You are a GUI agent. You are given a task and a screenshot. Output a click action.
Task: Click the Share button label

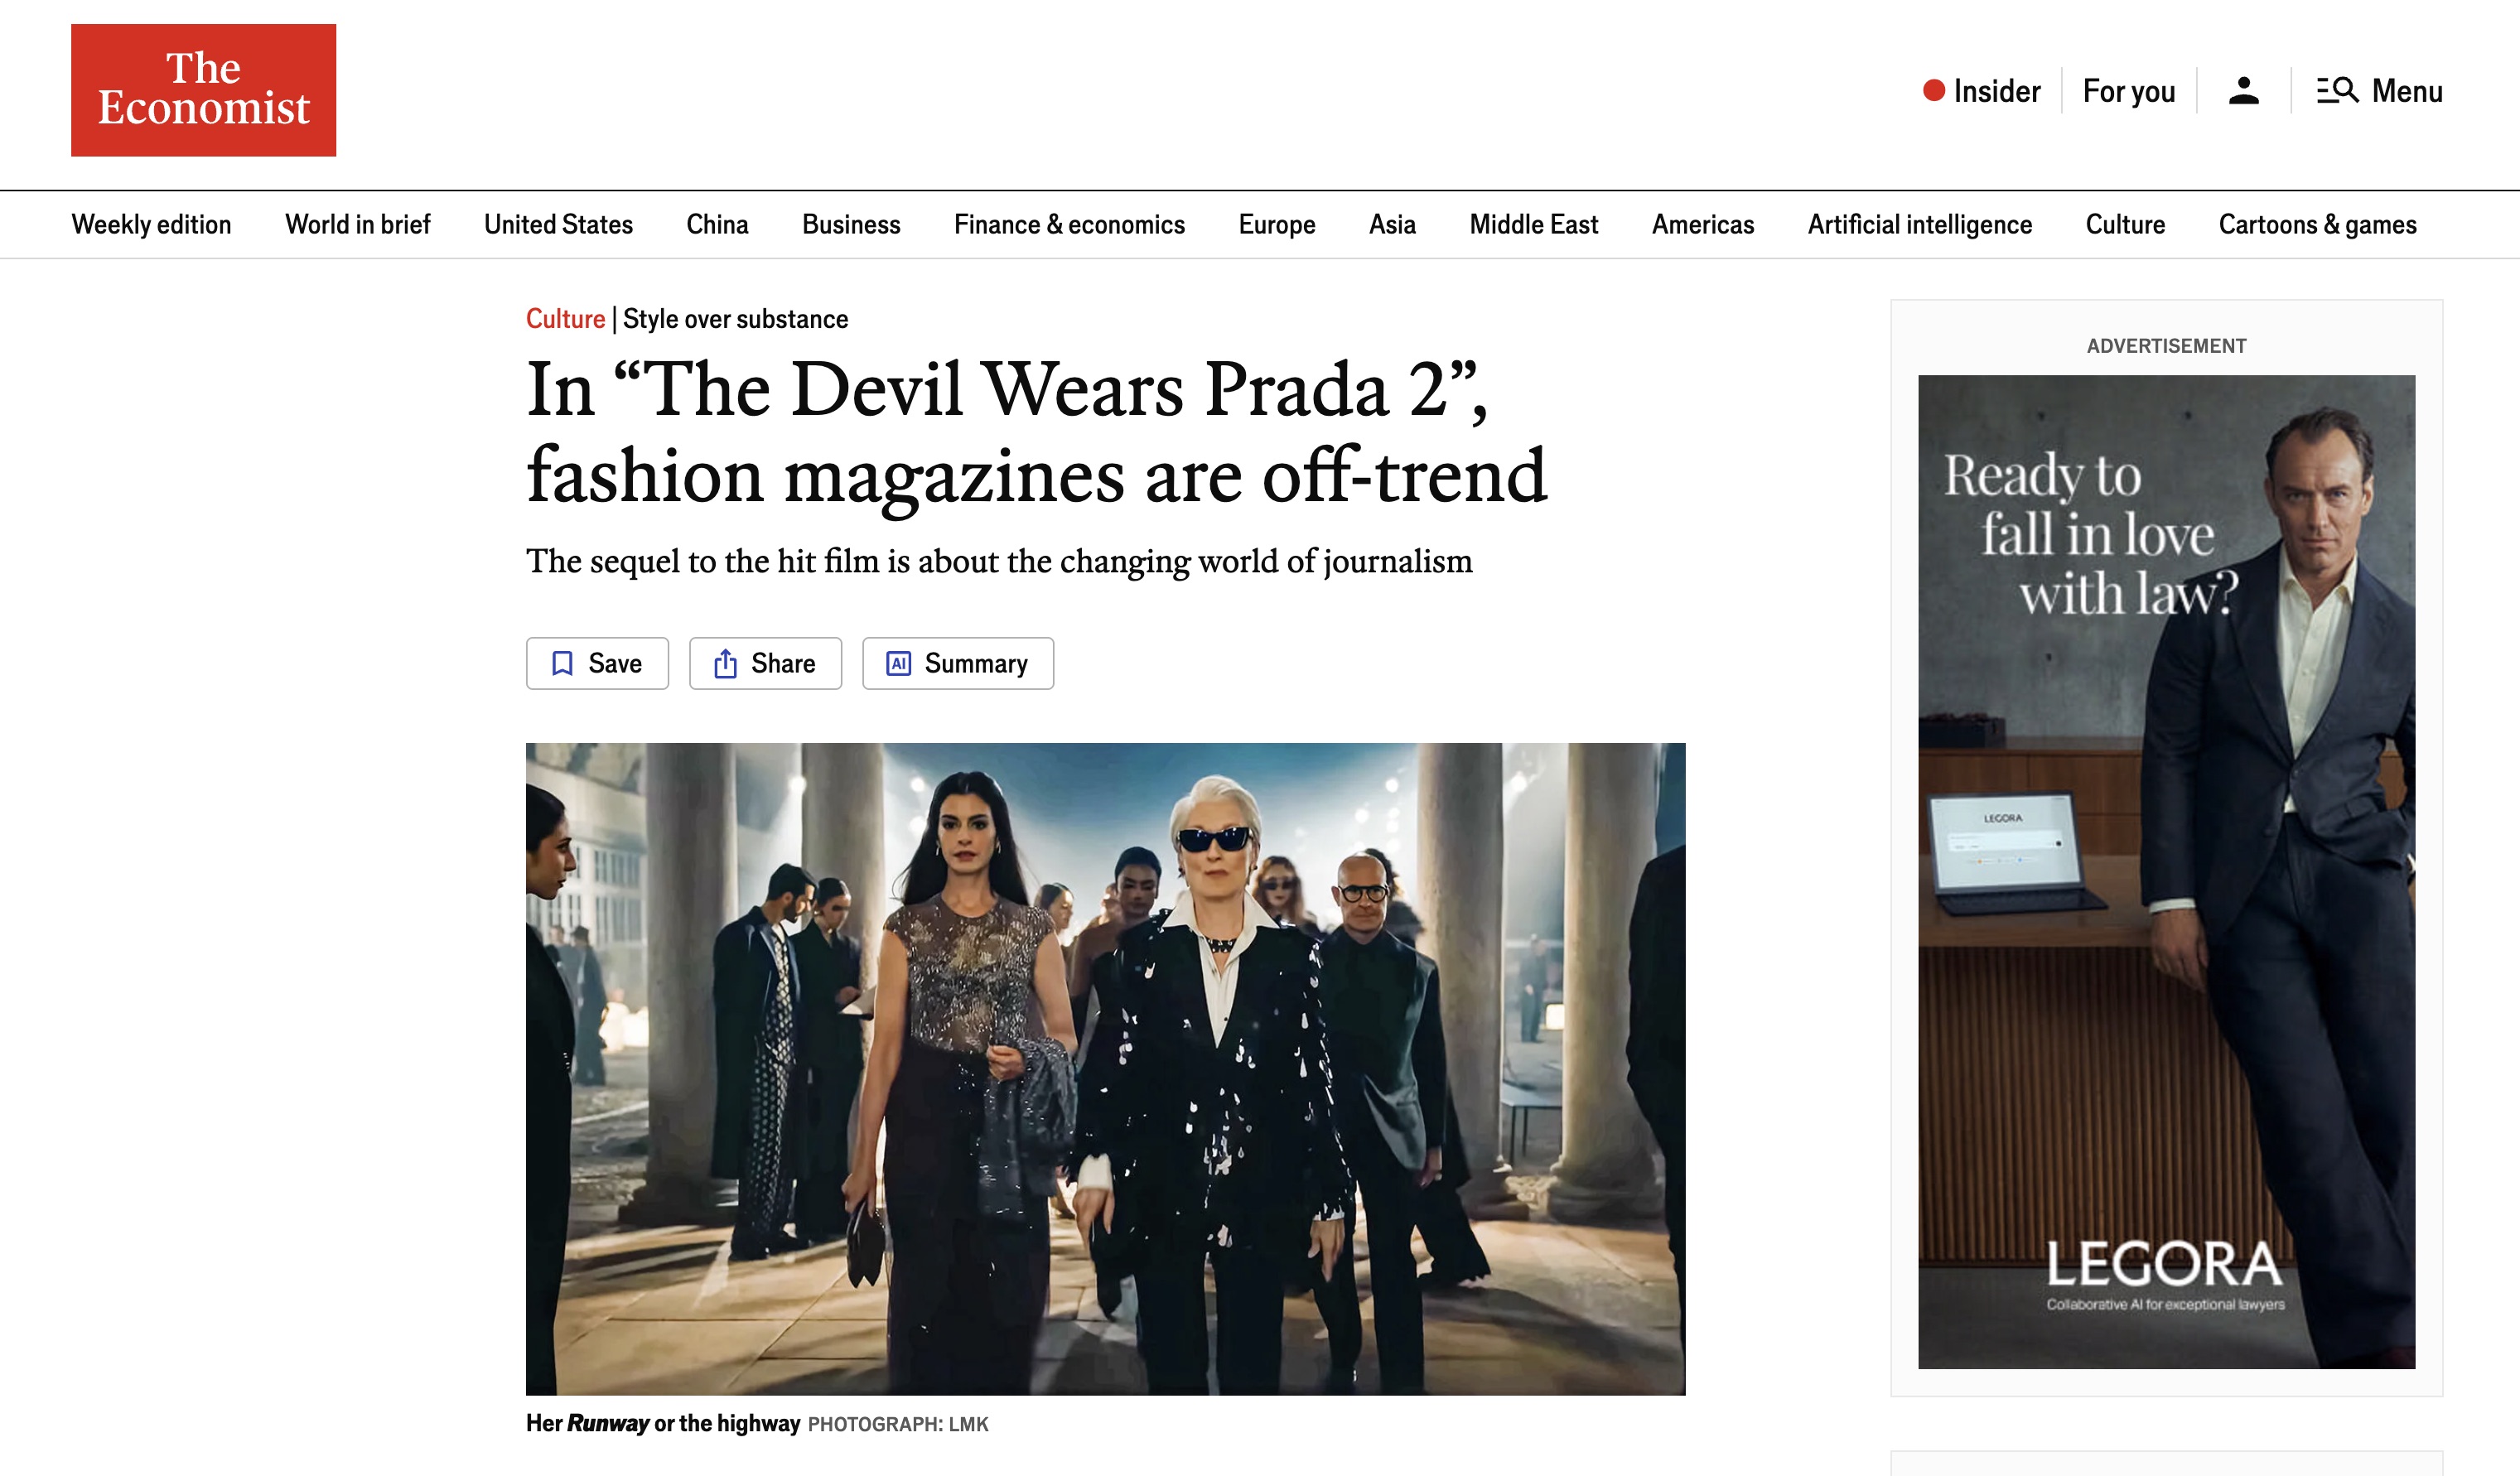[x=783, y=664]
